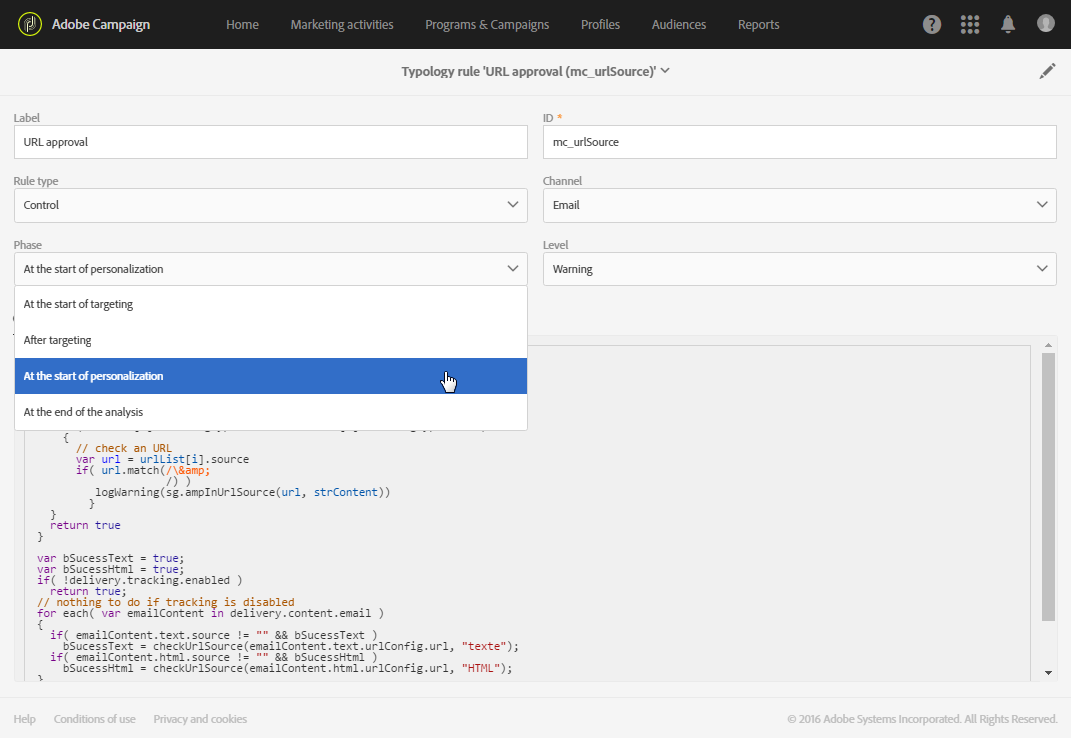Open the help question mark icon

pyautogui.click(x=932, y=24)
